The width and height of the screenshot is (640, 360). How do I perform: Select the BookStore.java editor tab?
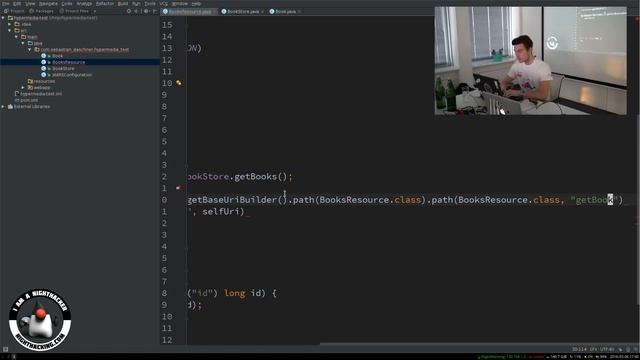(x=242, y=11)
